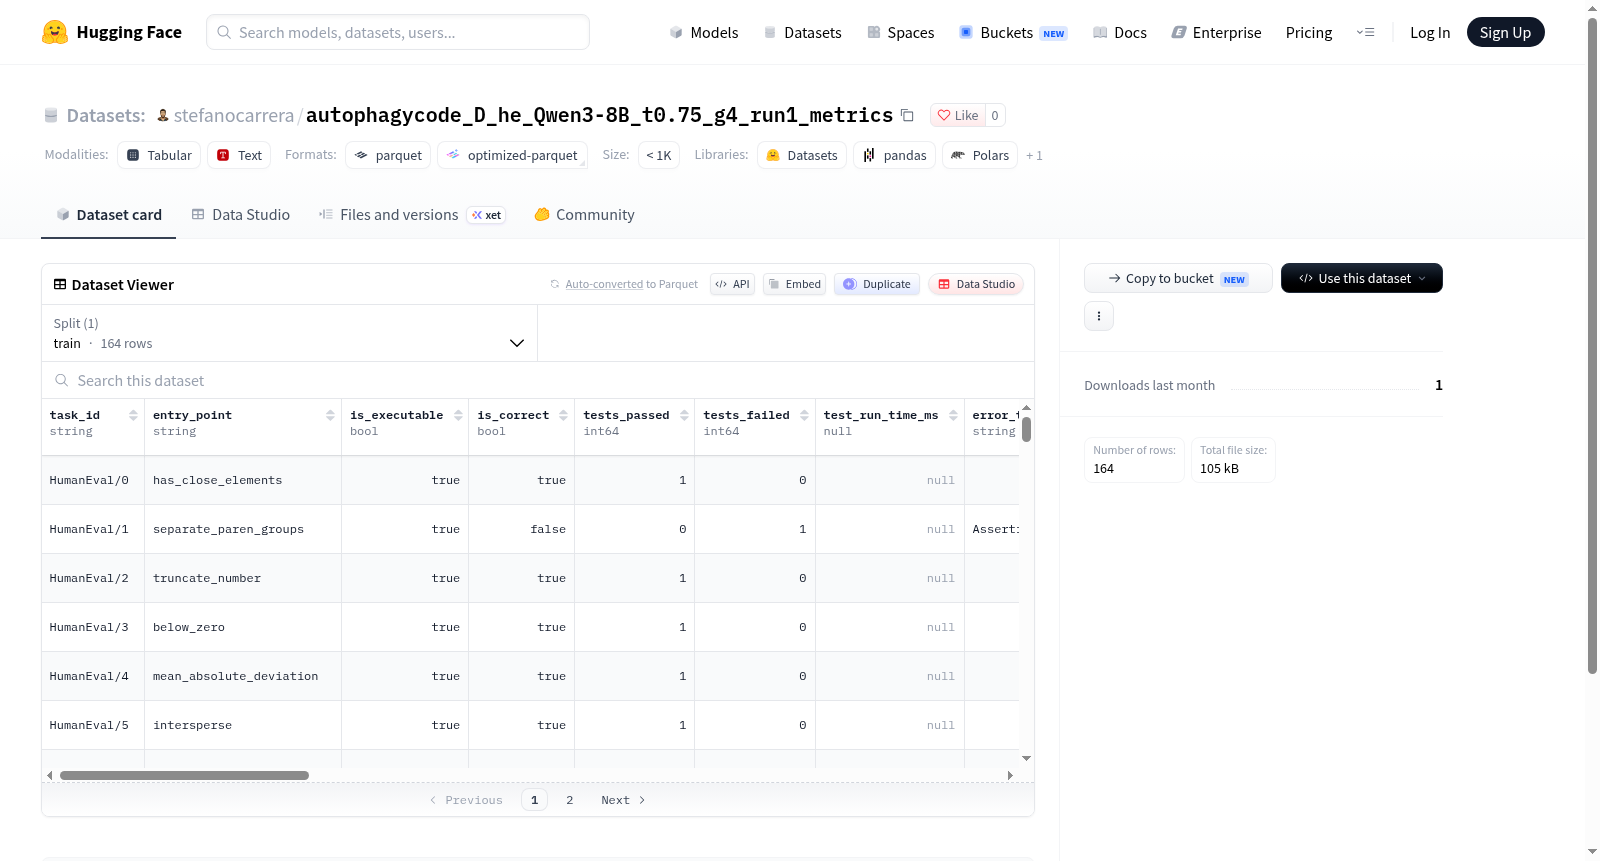The image size is (1600, 861).
Task: Open the Spaces menu item
Action: [x=900, y=33]
